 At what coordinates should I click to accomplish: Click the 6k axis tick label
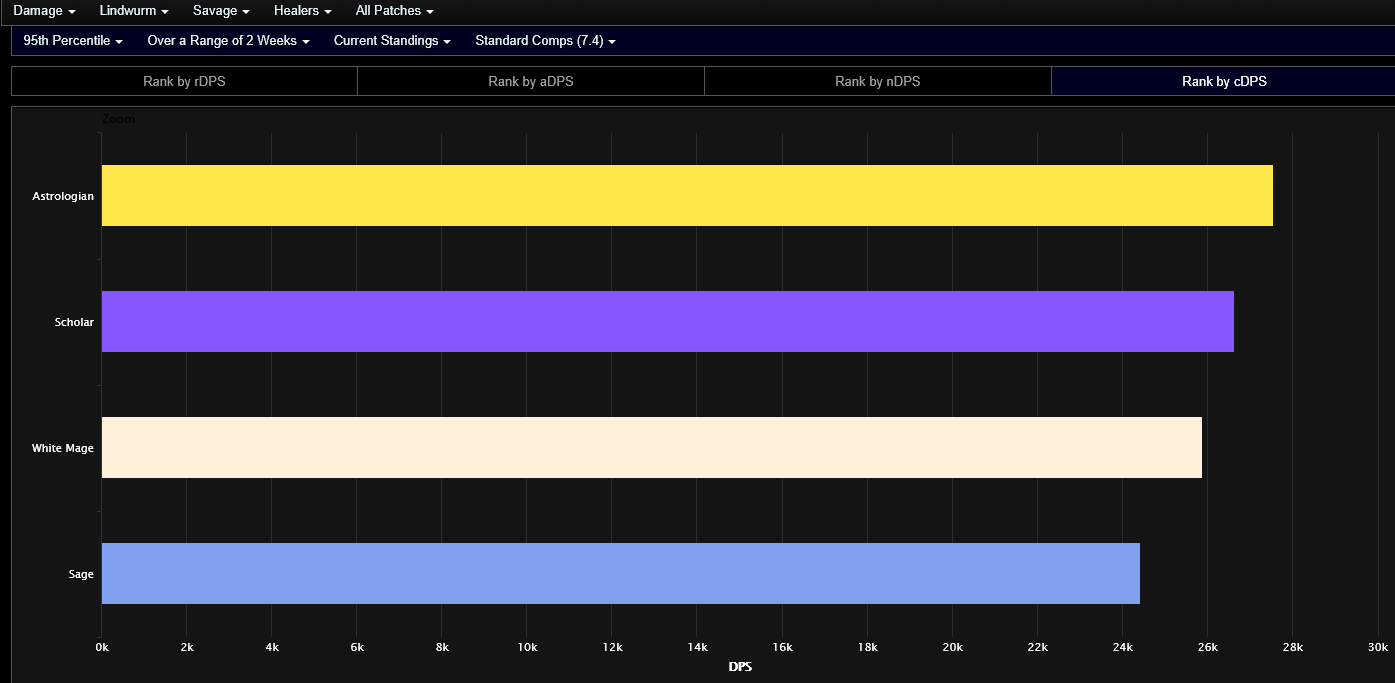(x=357, y=648)
